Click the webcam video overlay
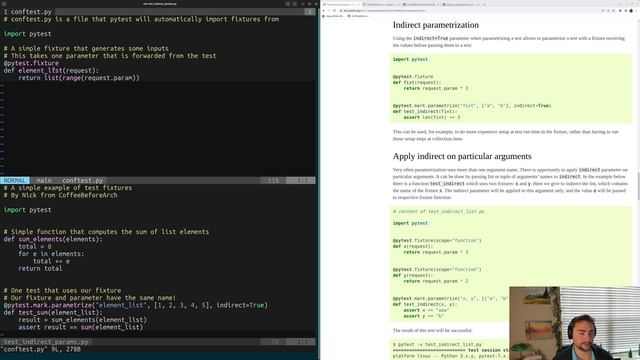640x360 pixels. (x=575, y=323)
